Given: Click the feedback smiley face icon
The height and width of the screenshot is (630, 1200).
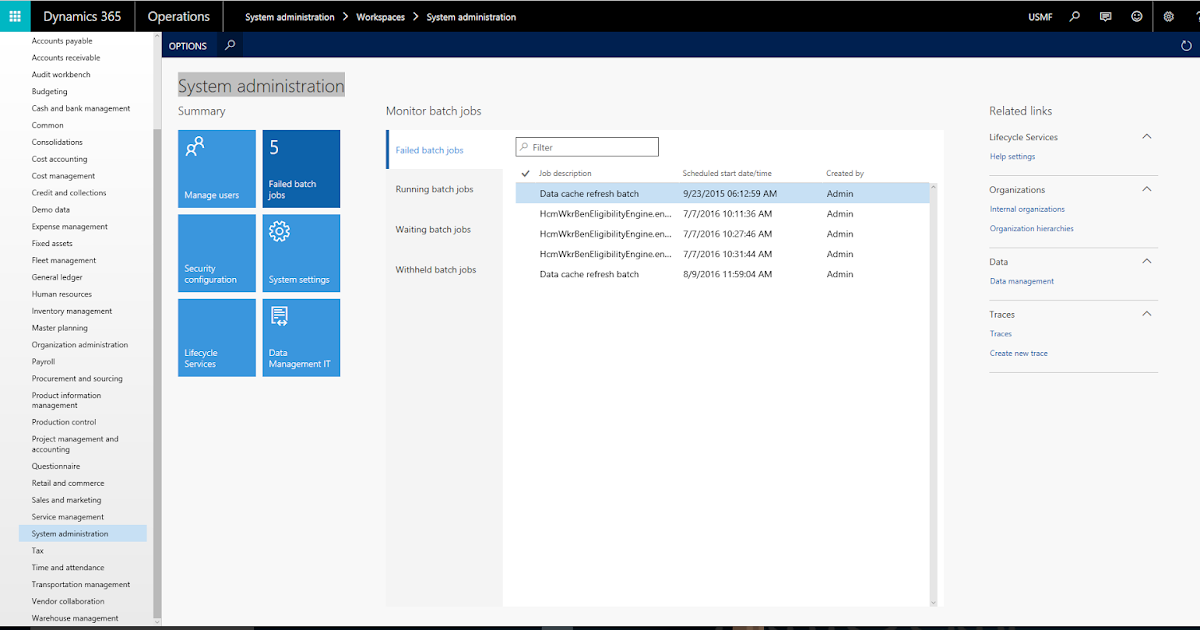Looking at the screenshot, I should (1134, 16).
